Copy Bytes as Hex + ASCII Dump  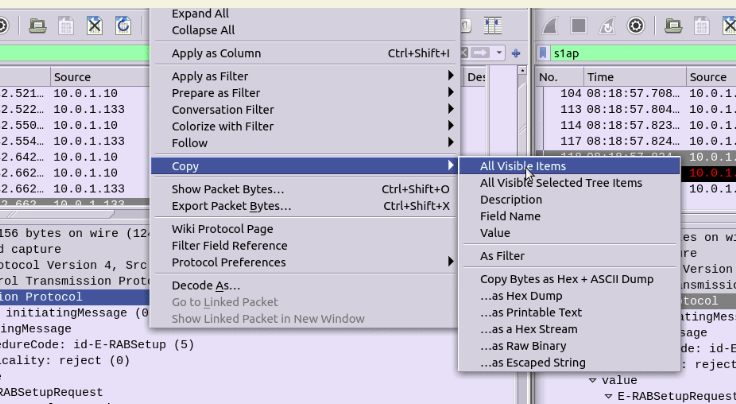coord(569,279)
